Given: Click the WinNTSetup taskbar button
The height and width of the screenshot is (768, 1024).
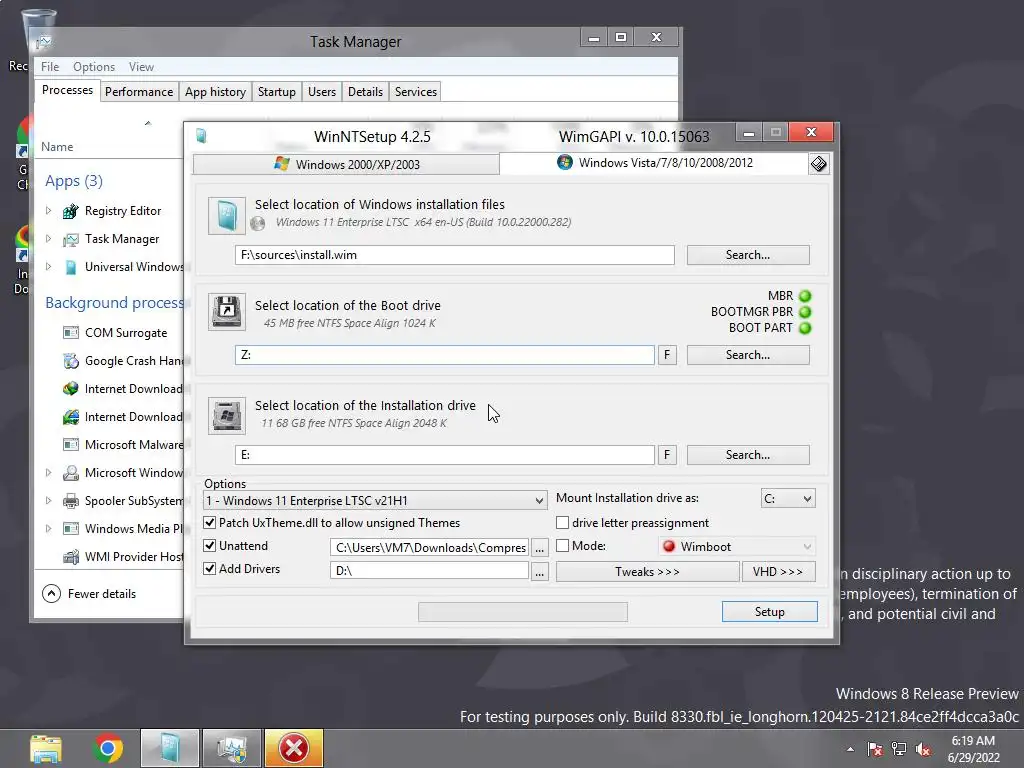Looking at the screenshot, I should coord(170,748).
